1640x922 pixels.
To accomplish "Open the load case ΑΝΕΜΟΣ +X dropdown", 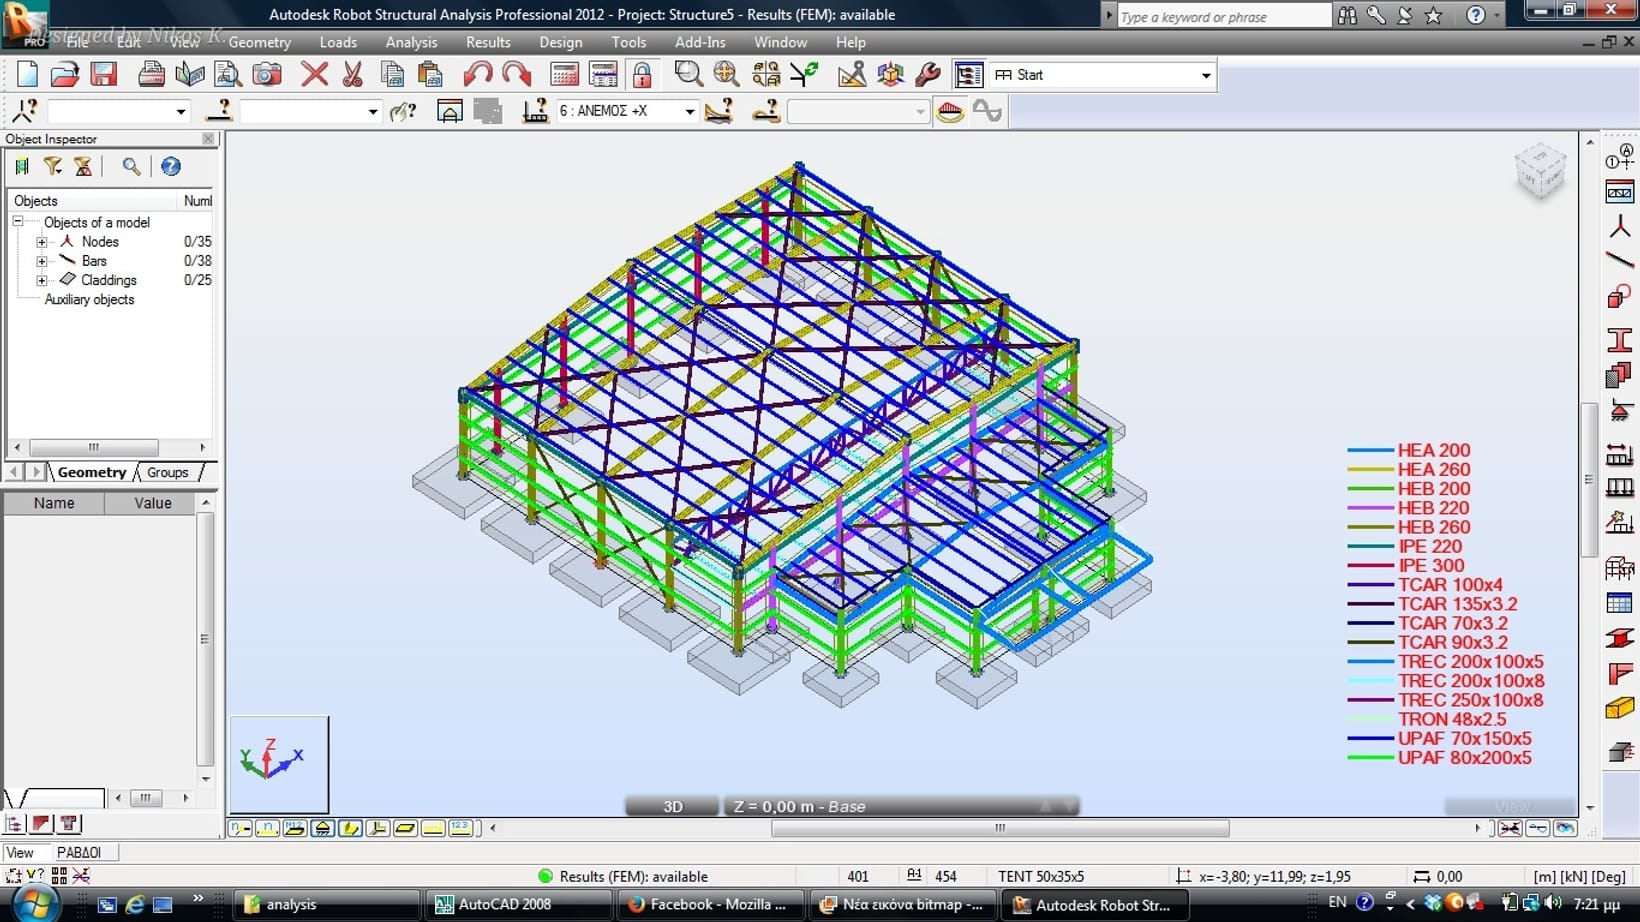I will (x=689, y=112).
